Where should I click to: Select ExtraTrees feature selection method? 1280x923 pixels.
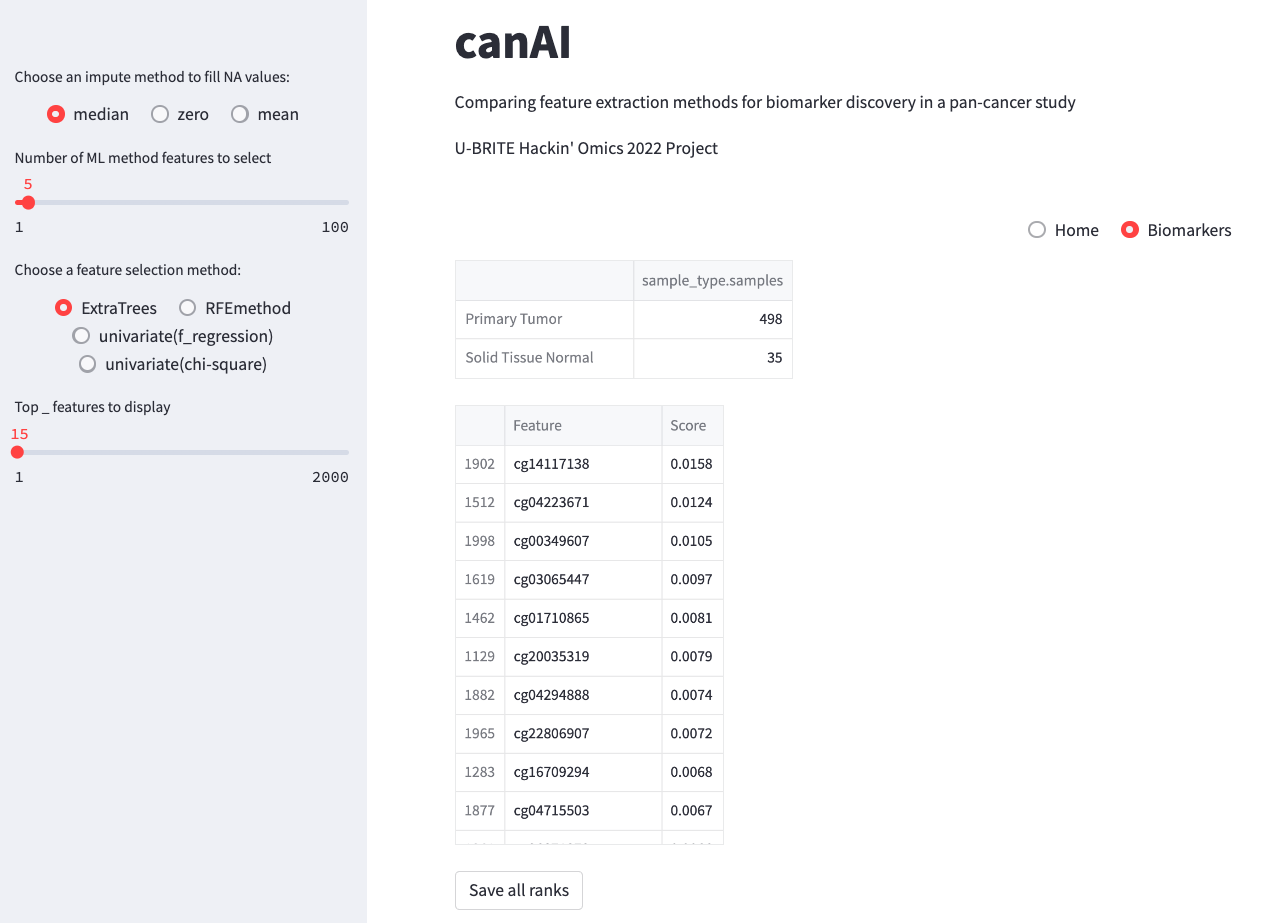coord(106,308)
